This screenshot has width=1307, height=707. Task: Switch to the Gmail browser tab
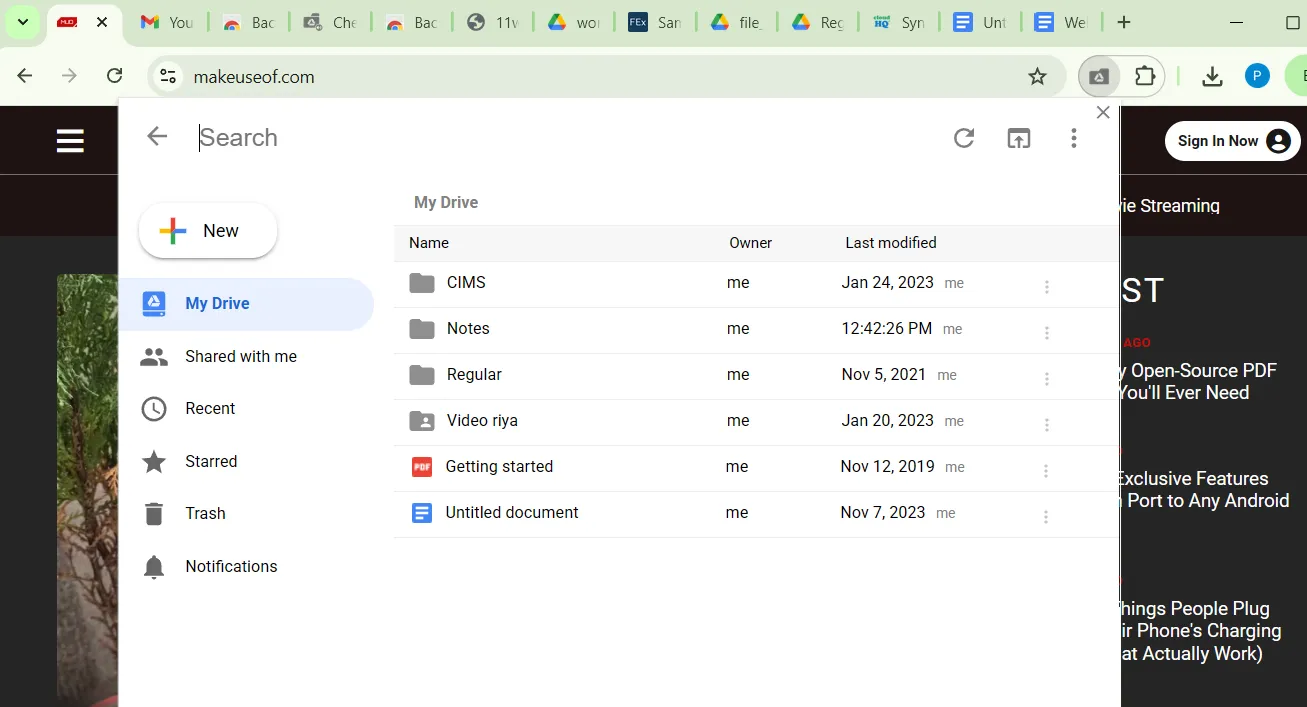tap(167, 21)
